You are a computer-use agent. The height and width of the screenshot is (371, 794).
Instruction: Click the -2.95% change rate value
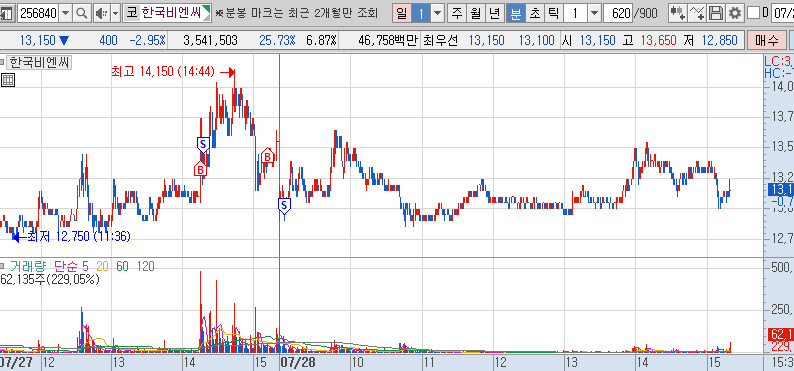pyautogui.click(x=147, y=40)
